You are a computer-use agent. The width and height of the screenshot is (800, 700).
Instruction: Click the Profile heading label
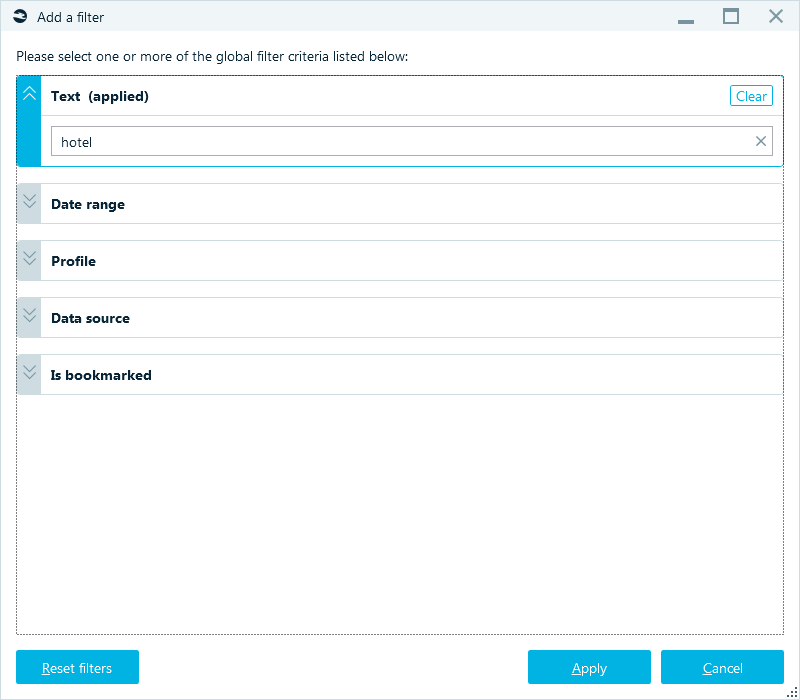(73, 261)
